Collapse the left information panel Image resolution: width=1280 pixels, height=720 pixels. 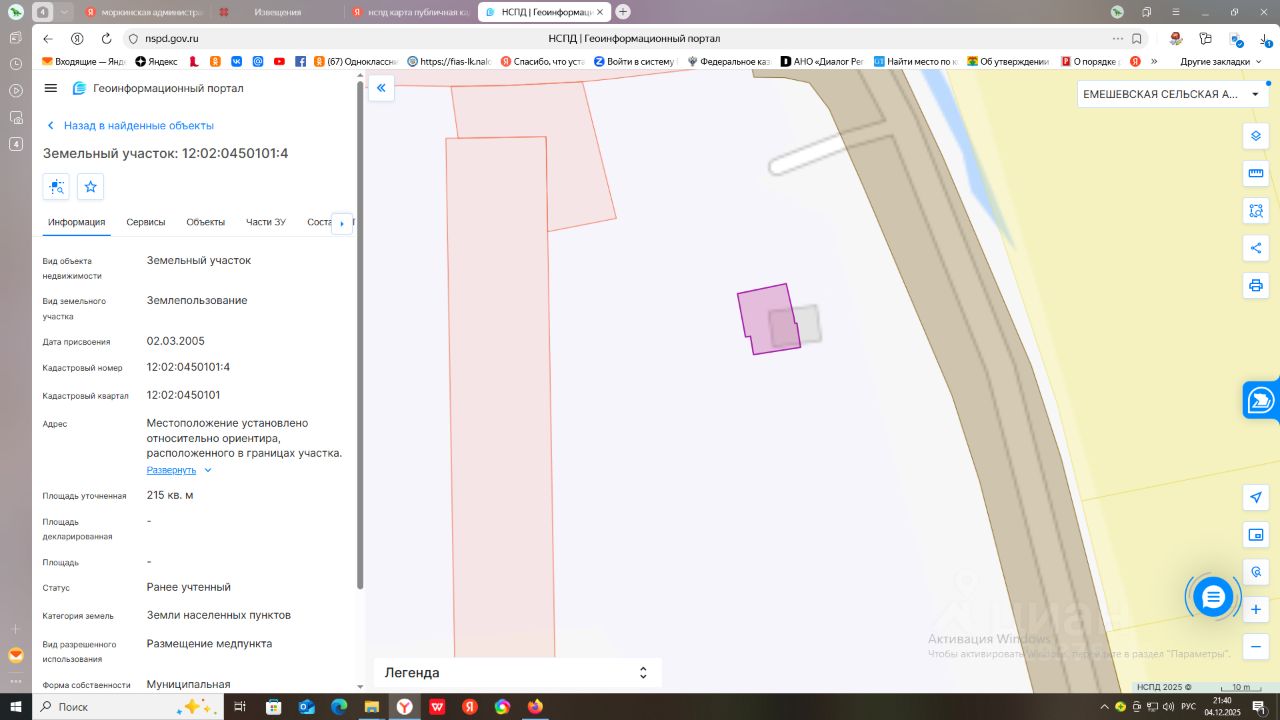pyautogui.click(x=381, y=88)
